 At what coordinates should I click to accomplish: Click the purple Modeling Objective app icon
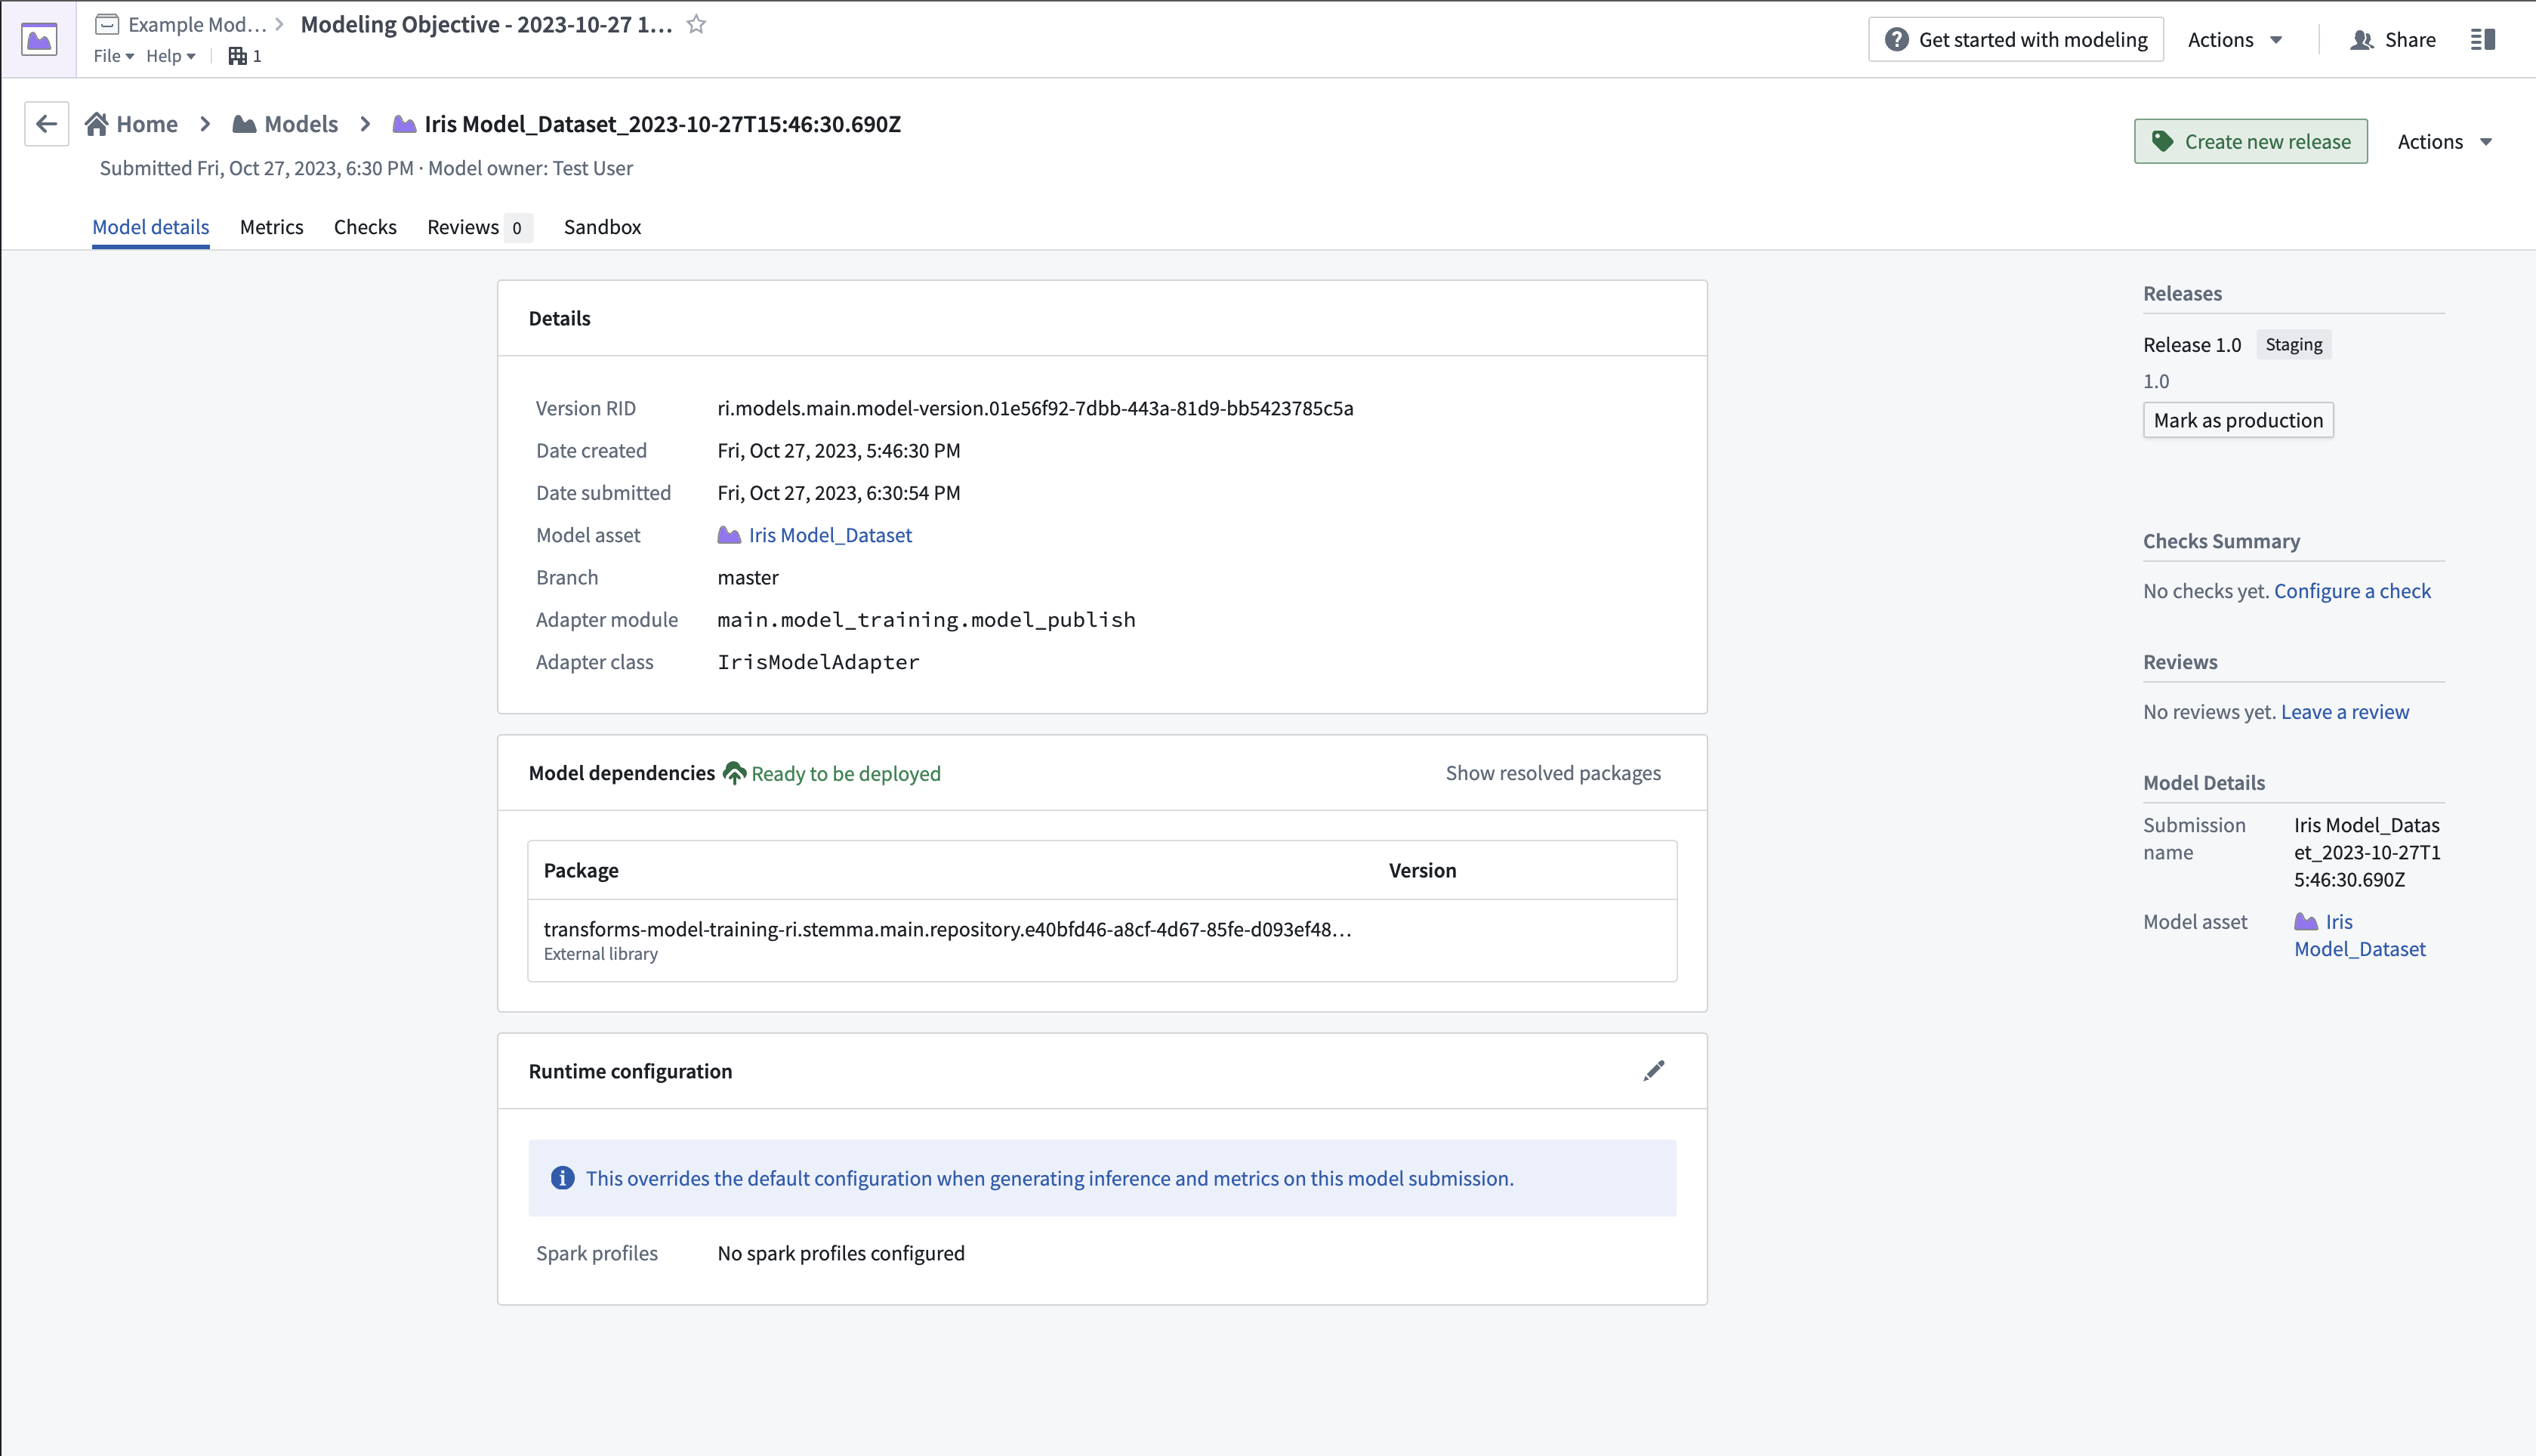(x=39, y=40)
